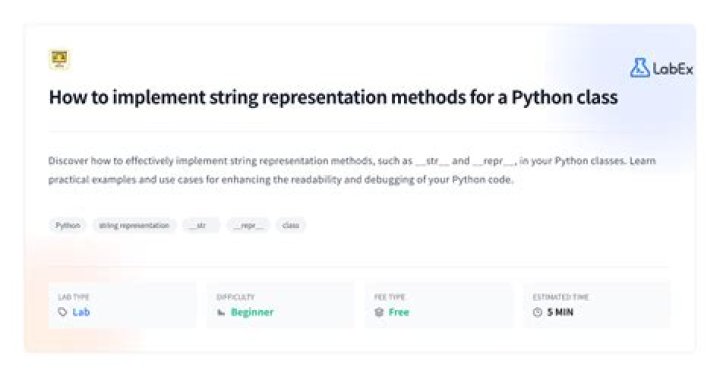The width and height of the screenshot is (720, 377).
Task: Click the Free fee type value
Action: (399, 312)
